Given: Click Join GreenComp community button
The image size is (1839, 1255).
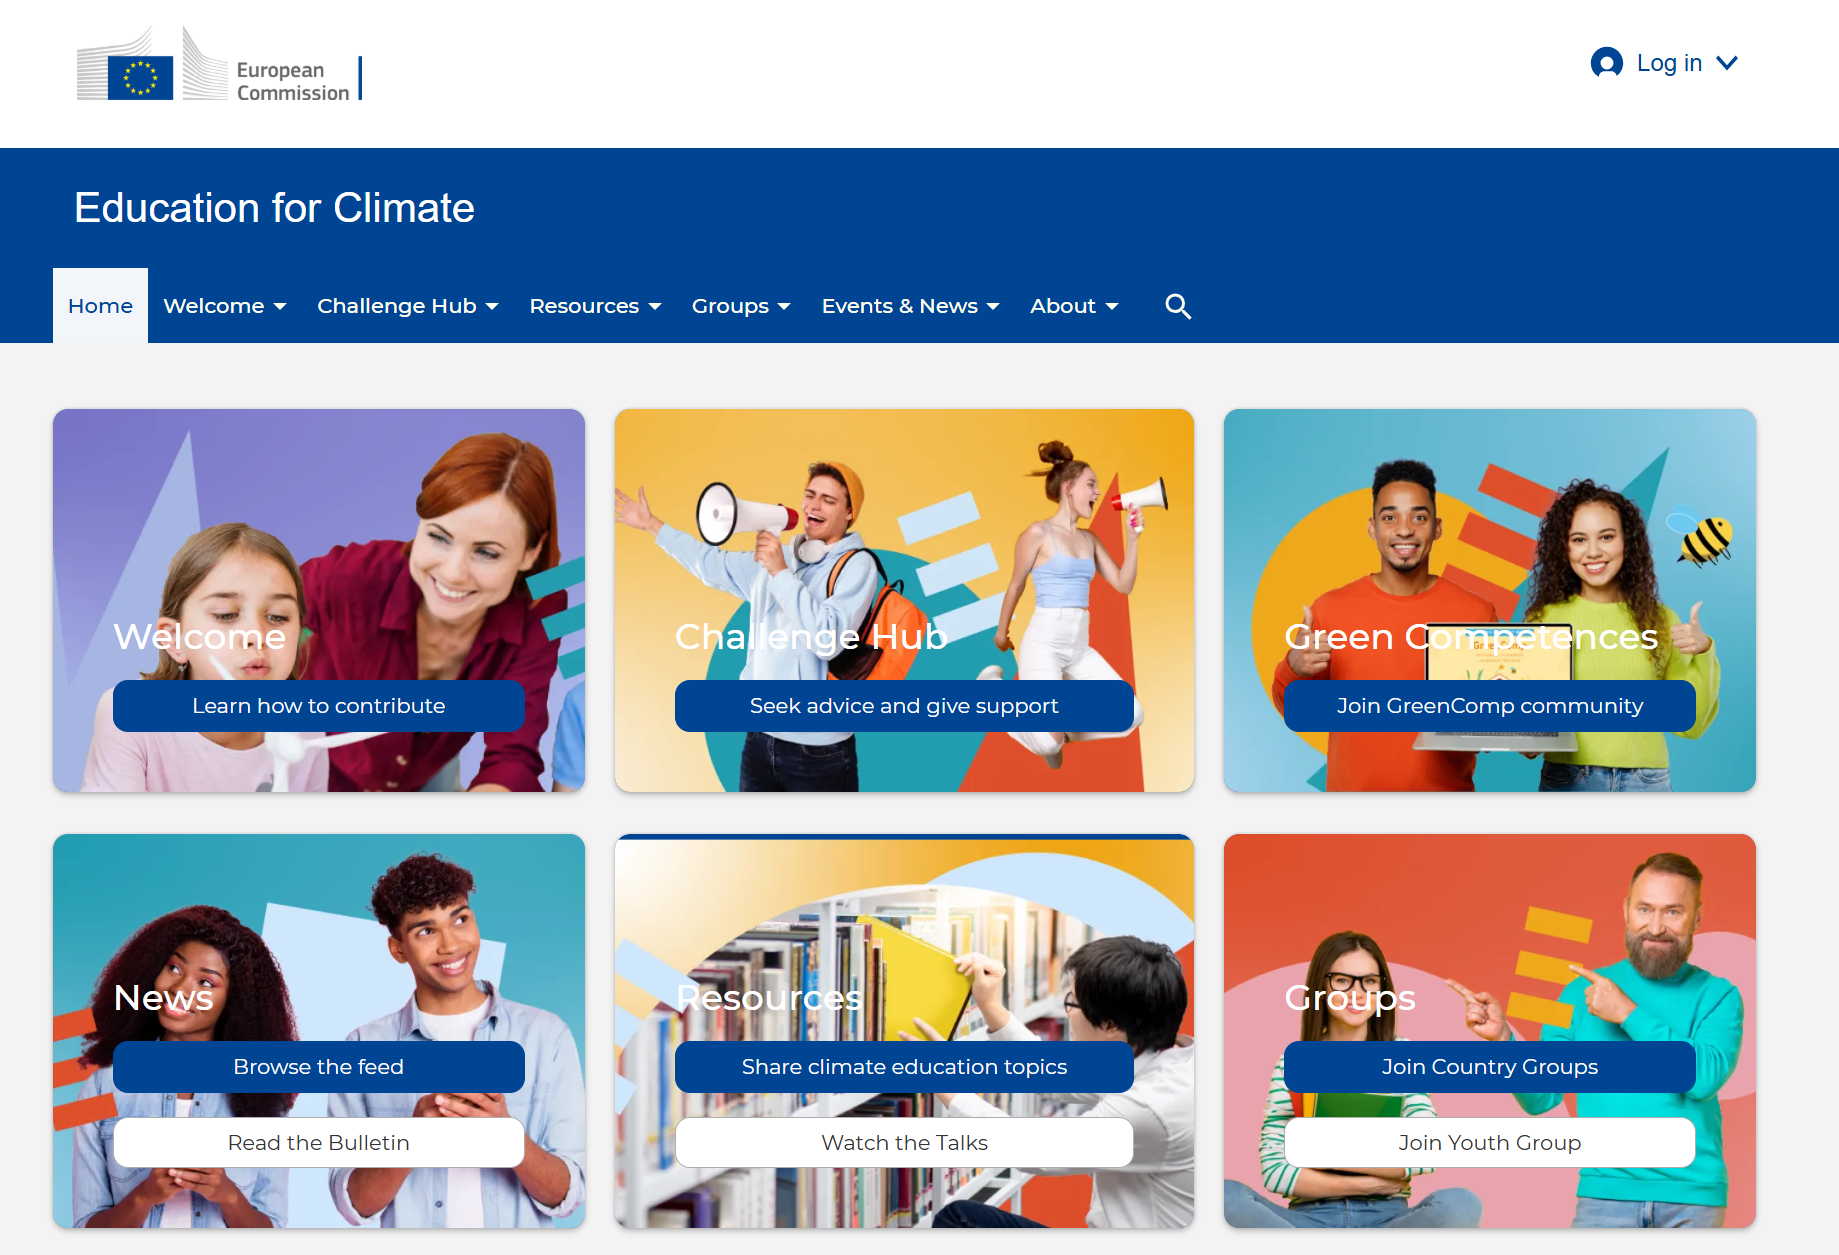Looking at the screenshot, I should (1490, 706).
